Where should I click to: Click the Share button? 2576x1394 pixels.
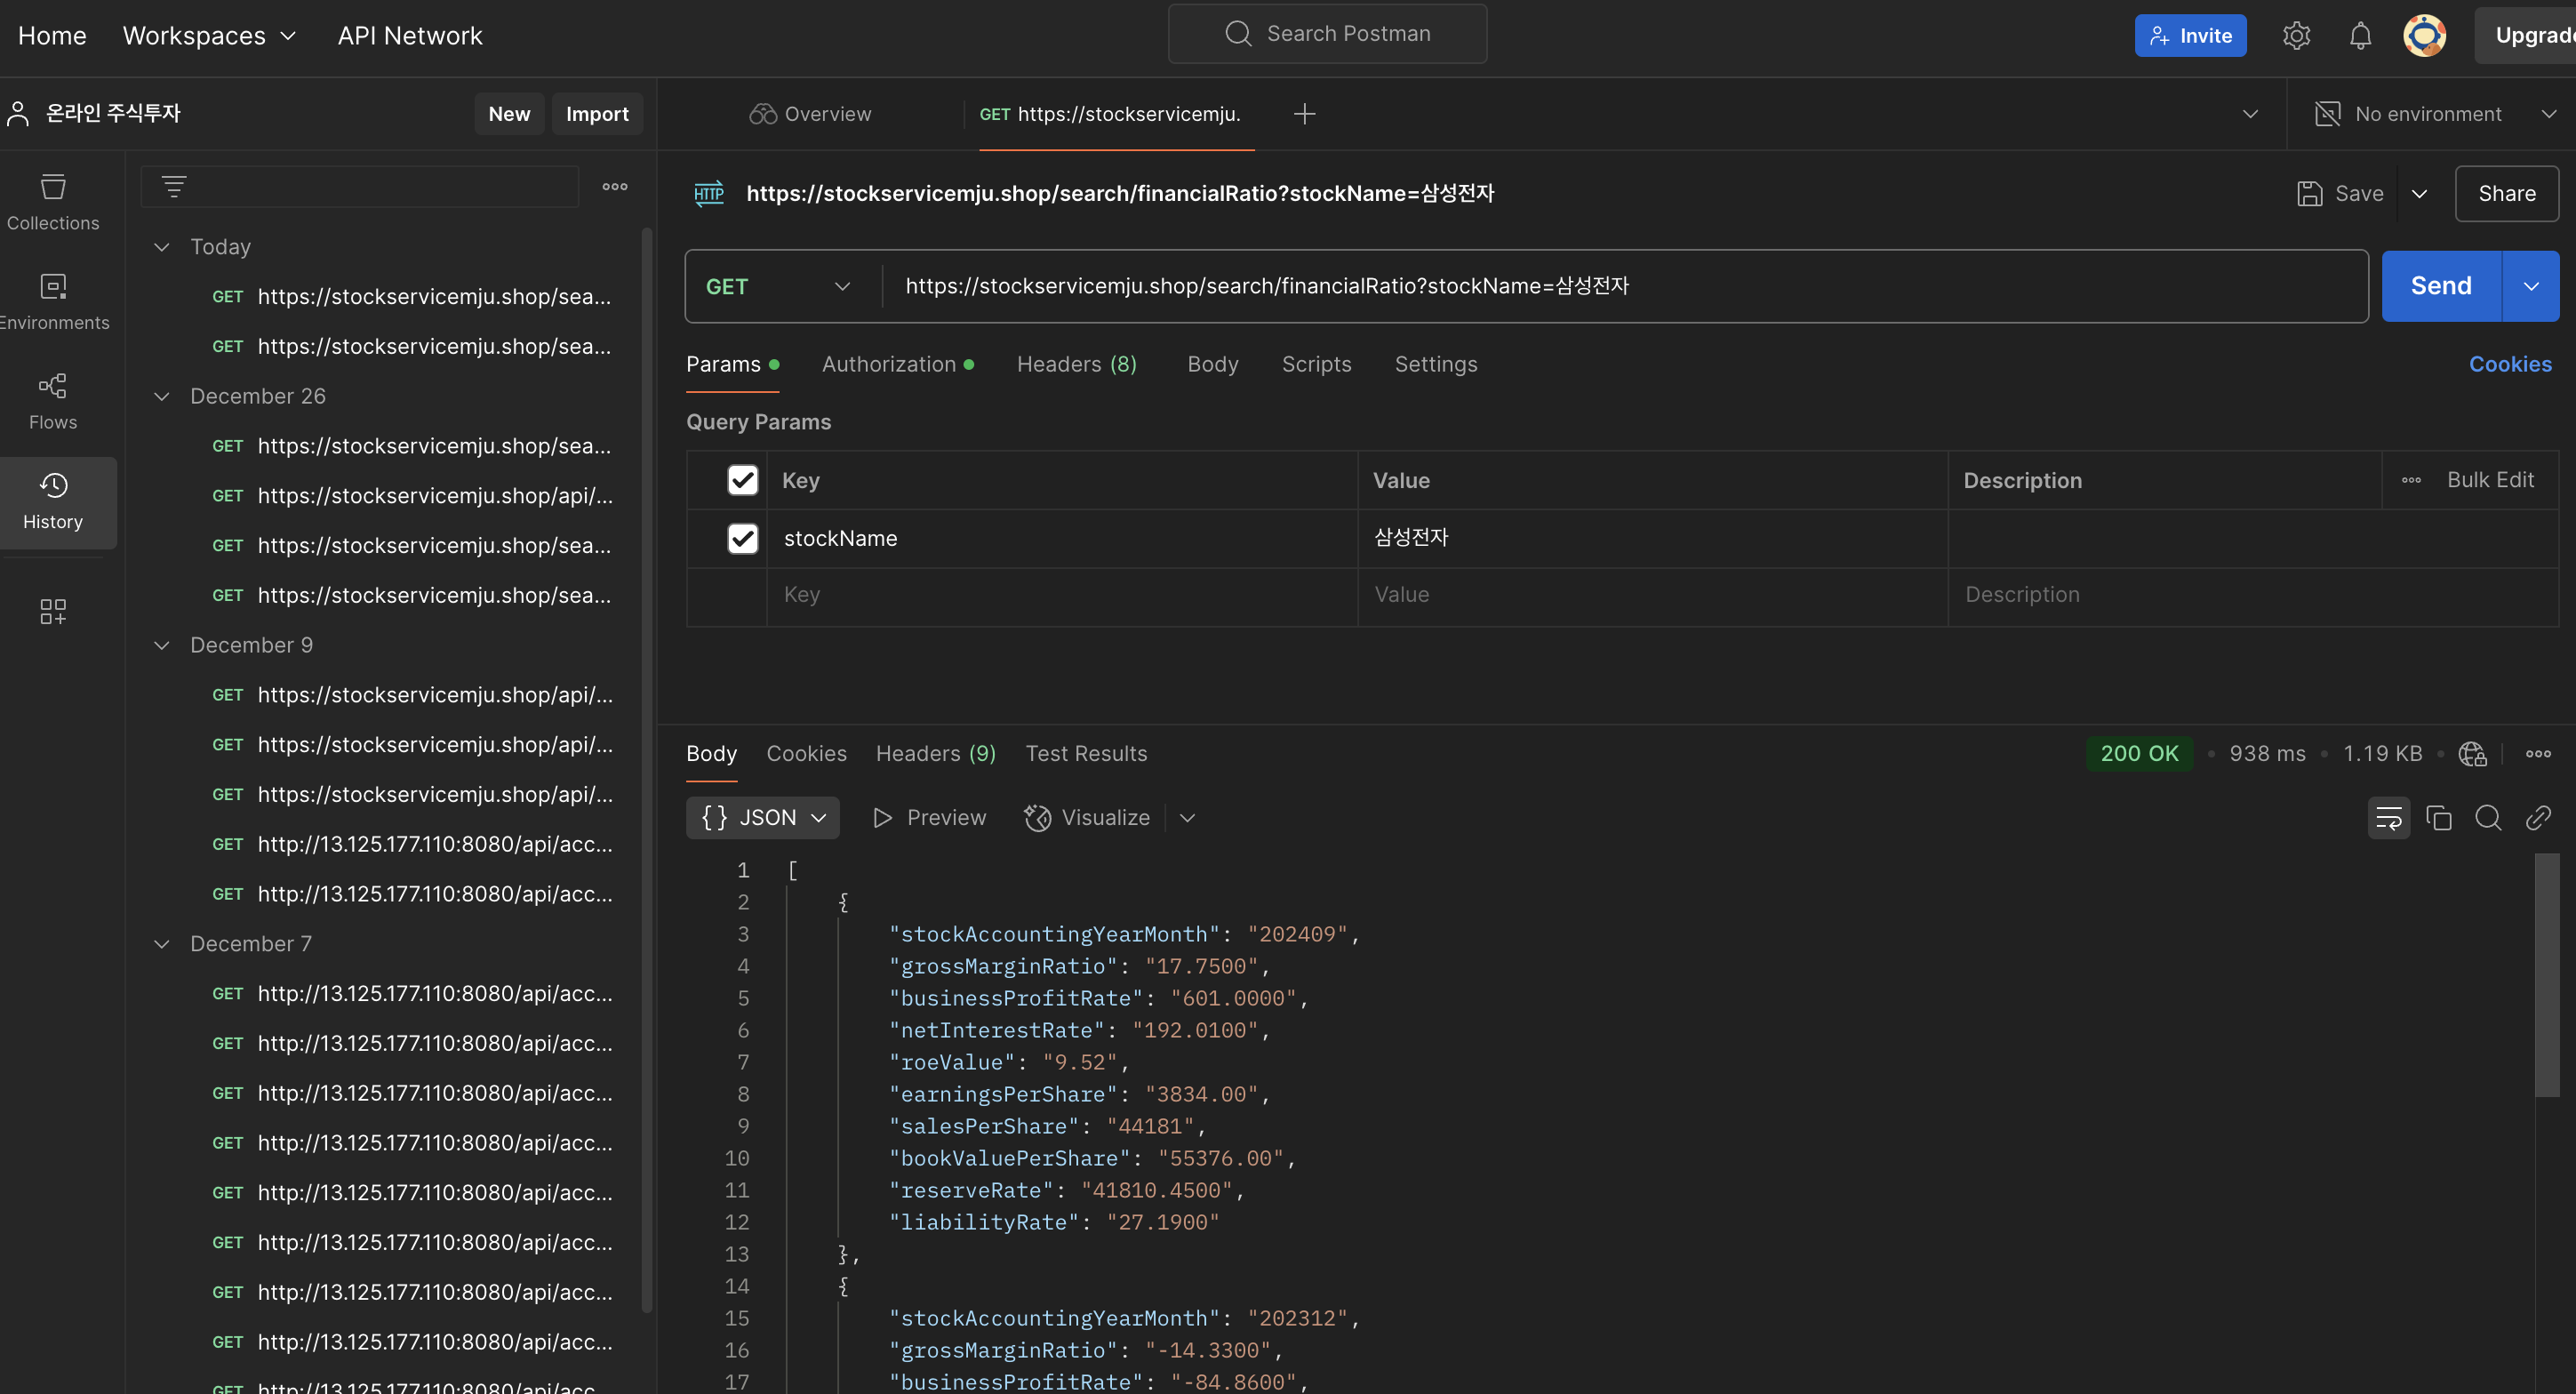[x=2506, y=194]
